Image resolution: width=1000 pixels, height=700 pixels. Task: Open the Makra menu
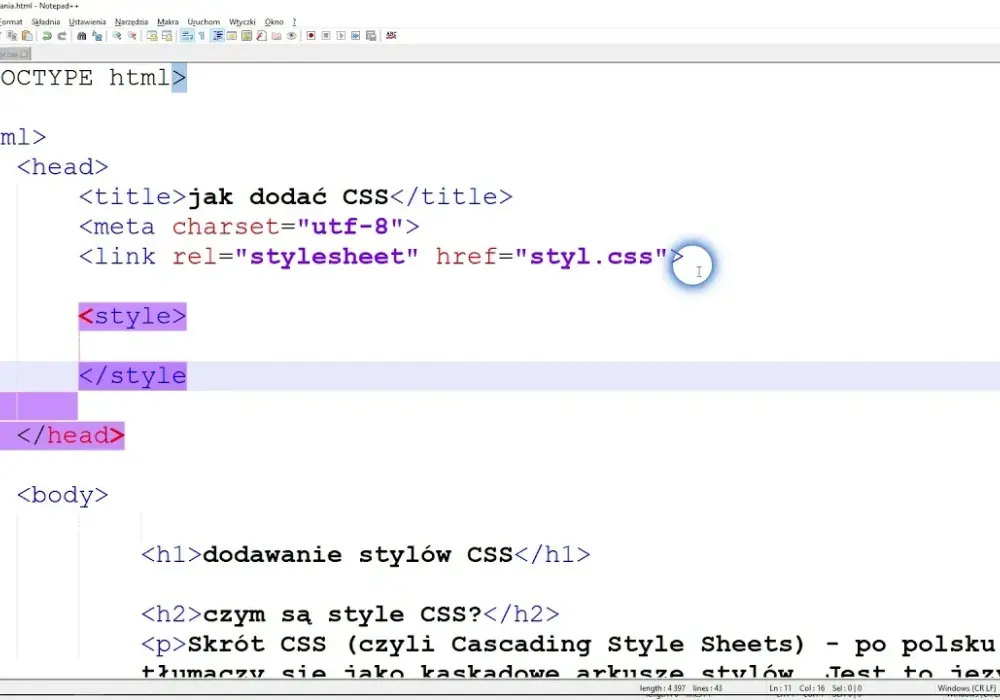(x=168, y=22)
